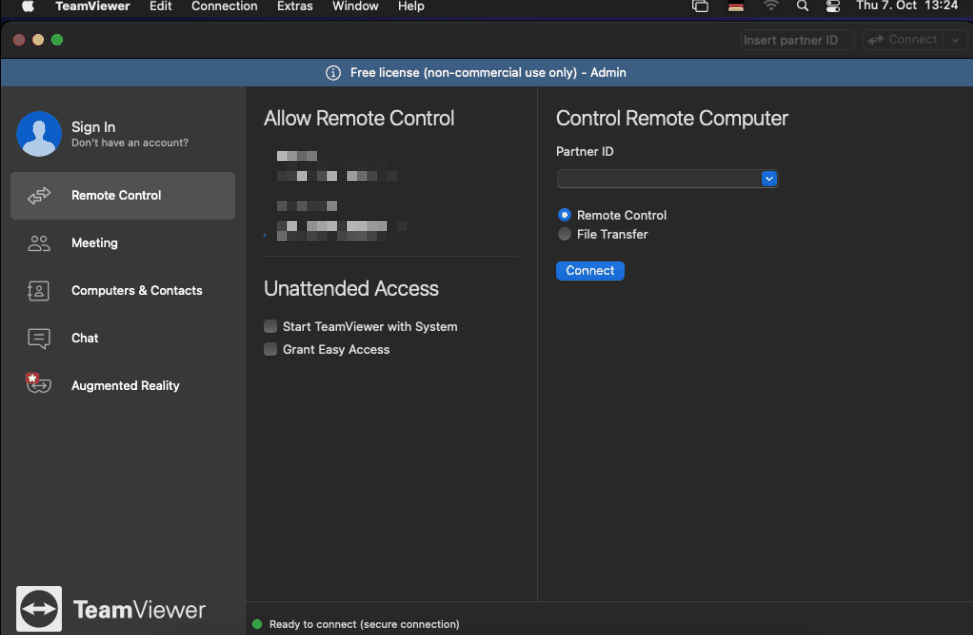Image resolution: width=973 pixels, height=635 pixels.
Task: Click the Augmented Reality headset icon
Action: (x=38, y=384)
